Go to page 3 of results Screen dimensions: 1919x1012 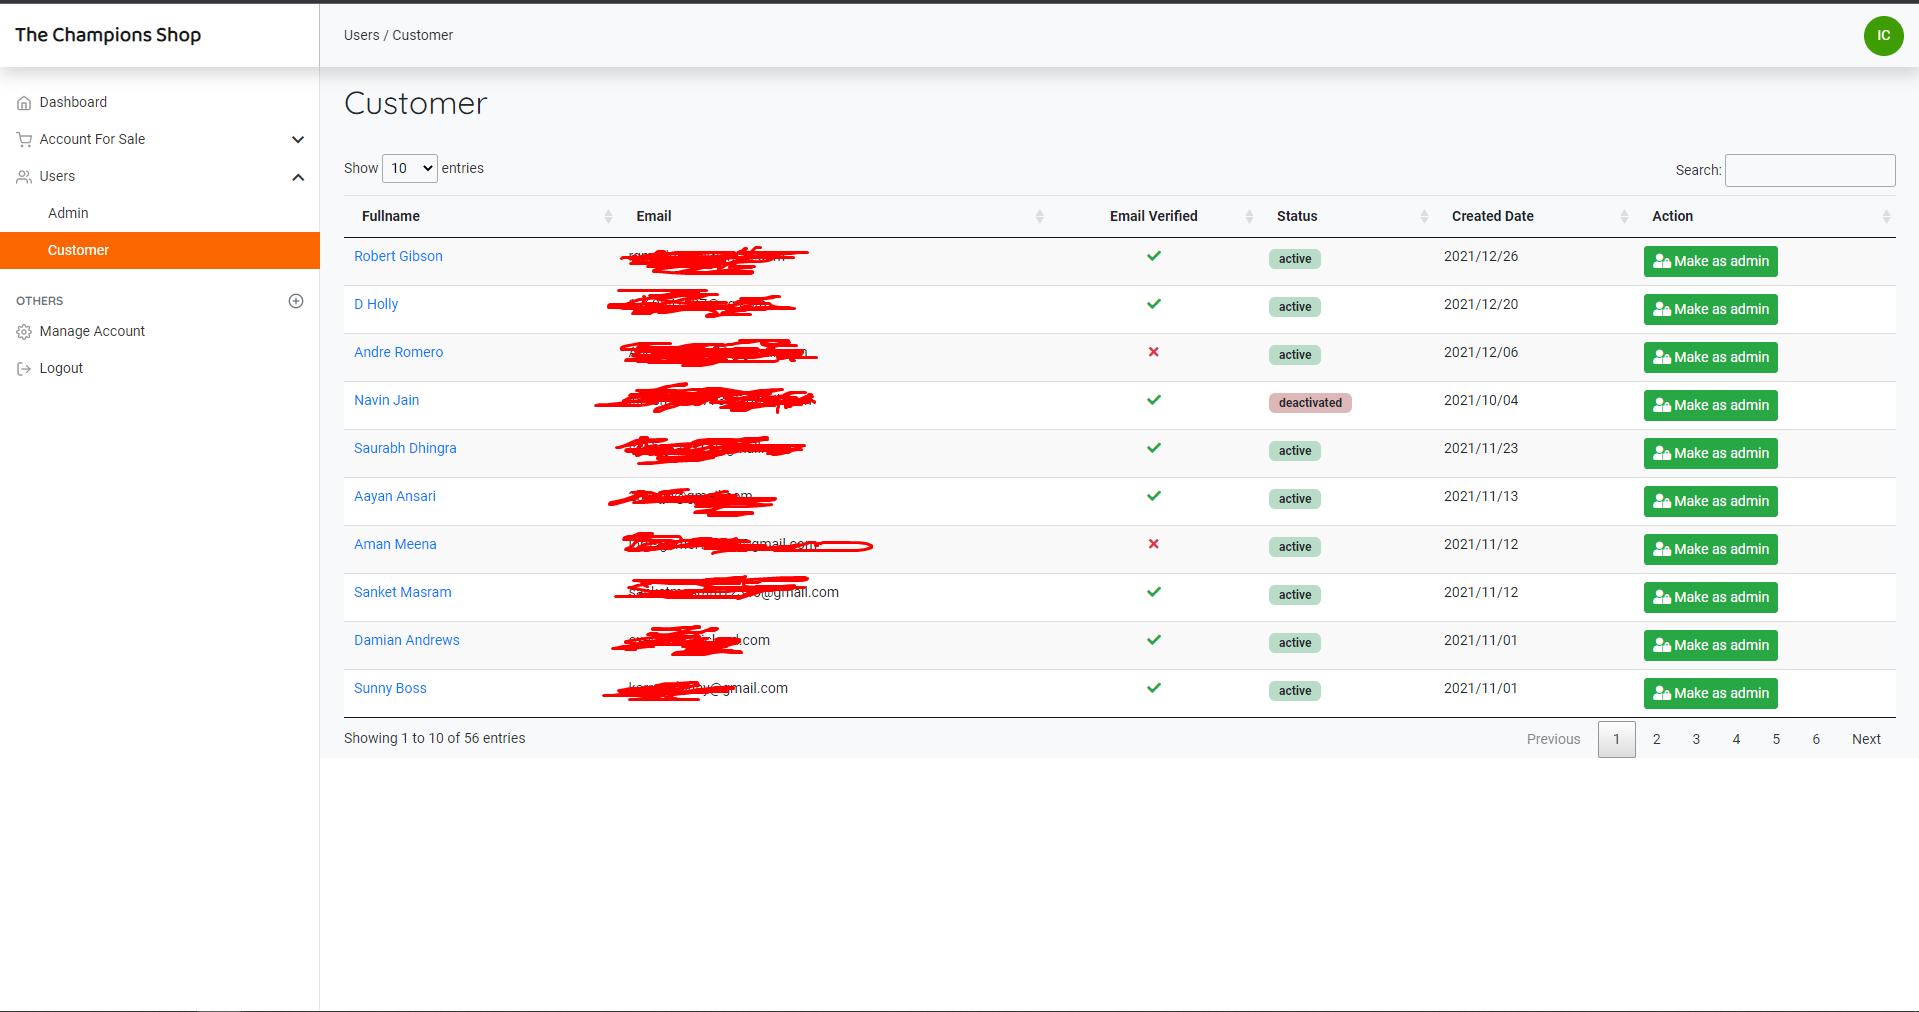point(1696,739)
